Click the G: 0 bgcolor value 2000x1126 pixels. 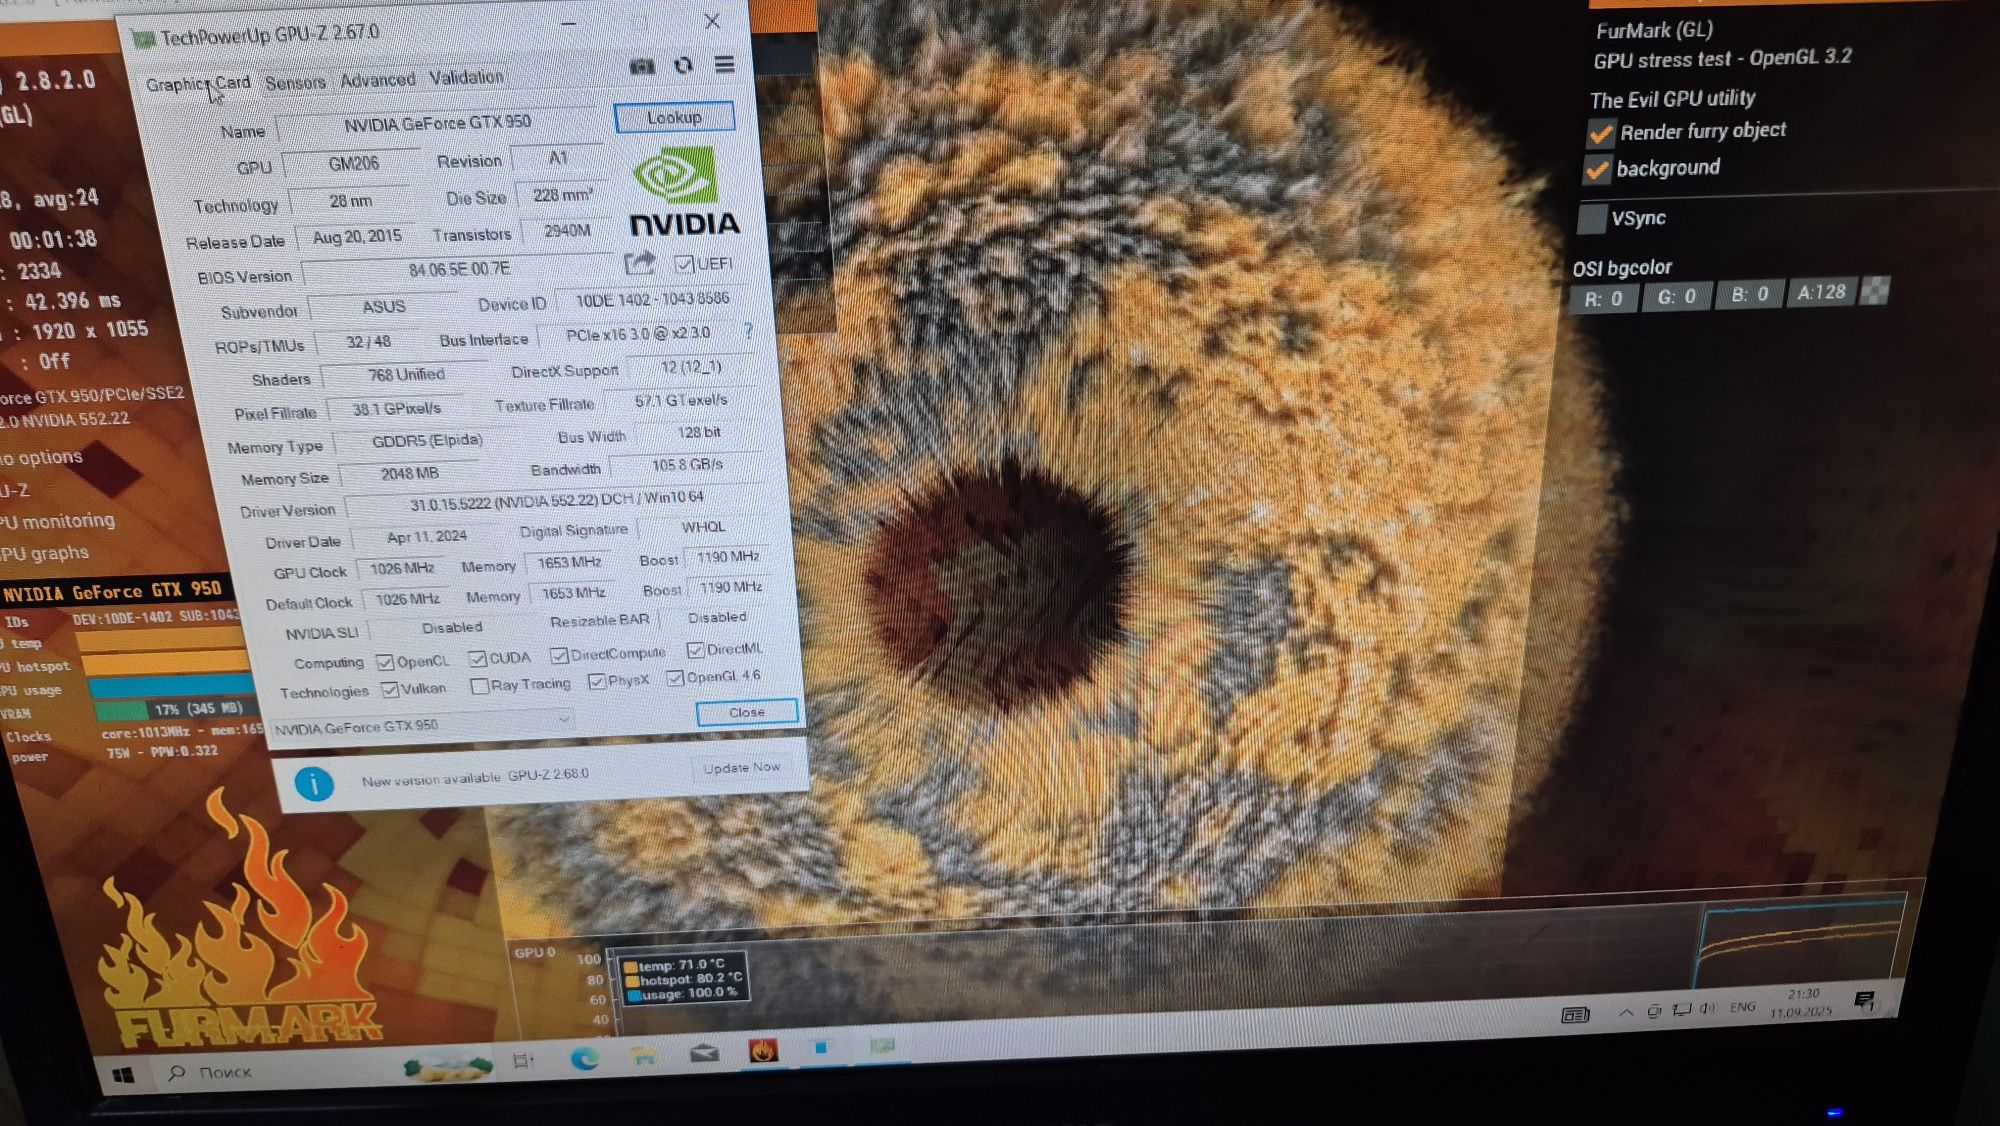click(1676, 296)
